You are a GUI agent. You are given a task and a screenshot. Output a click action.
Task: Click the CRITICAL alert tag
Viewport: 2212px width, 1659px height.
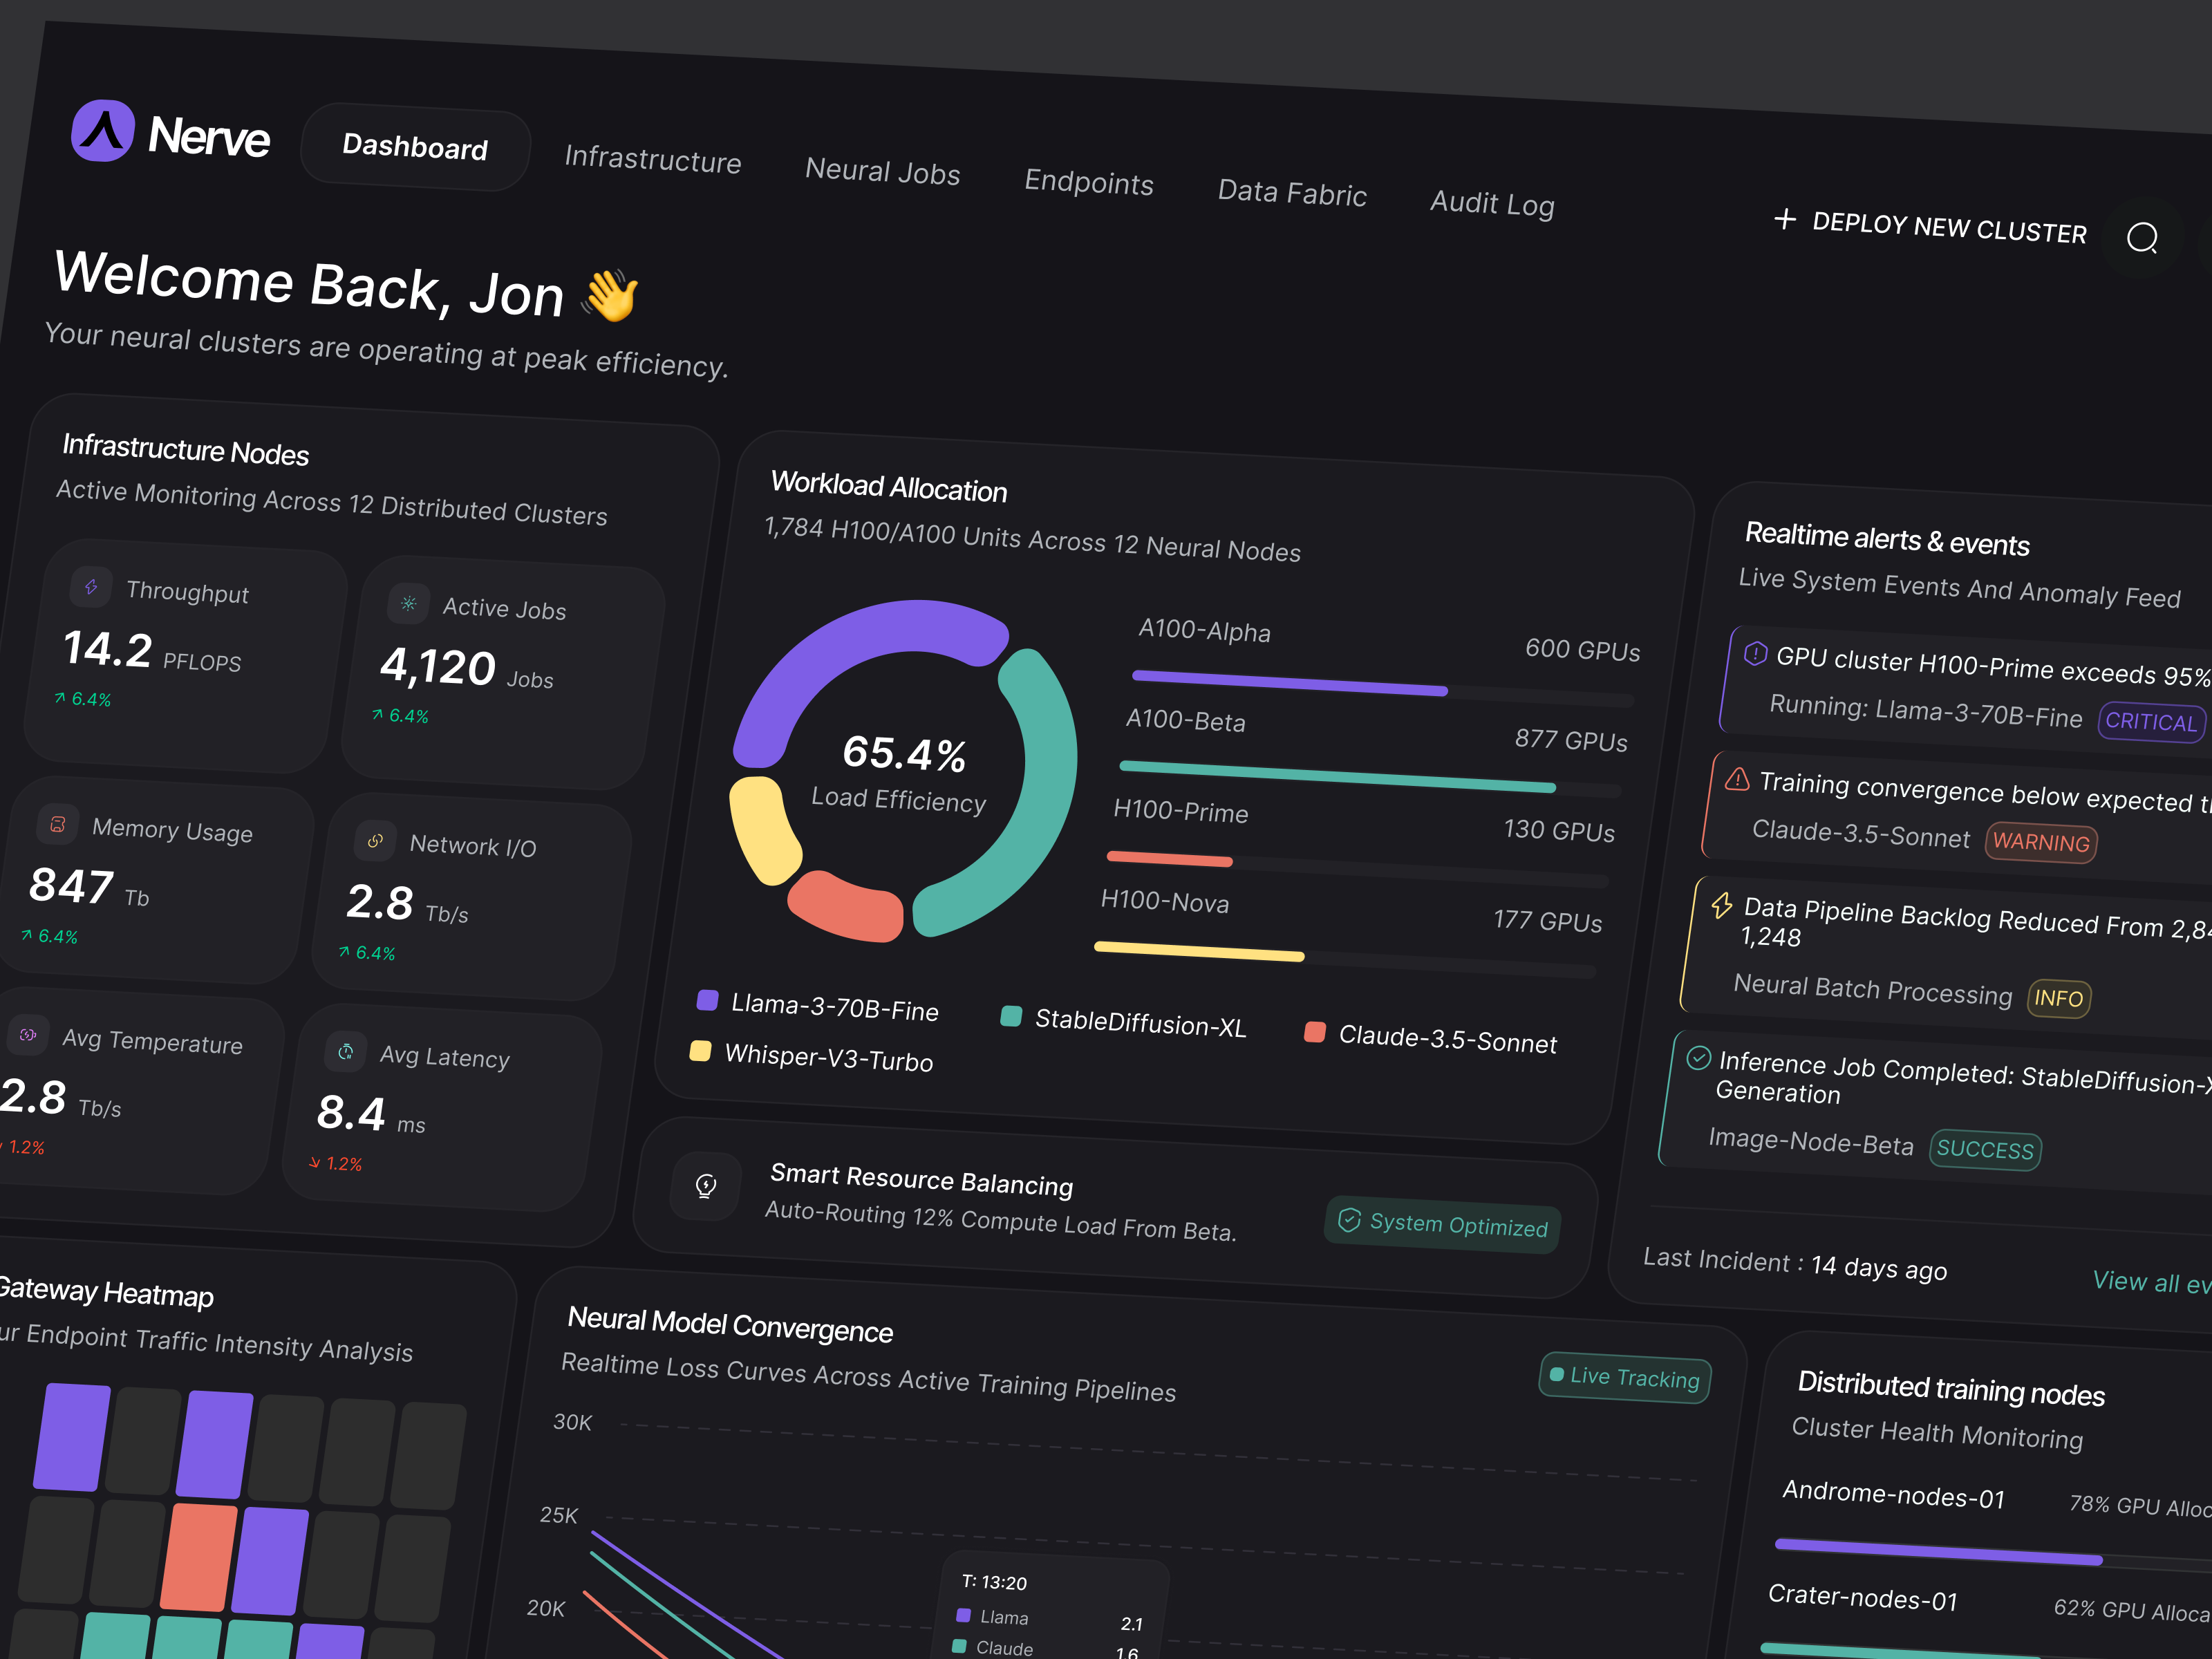pyautogui.click(x=2151, y=721)
